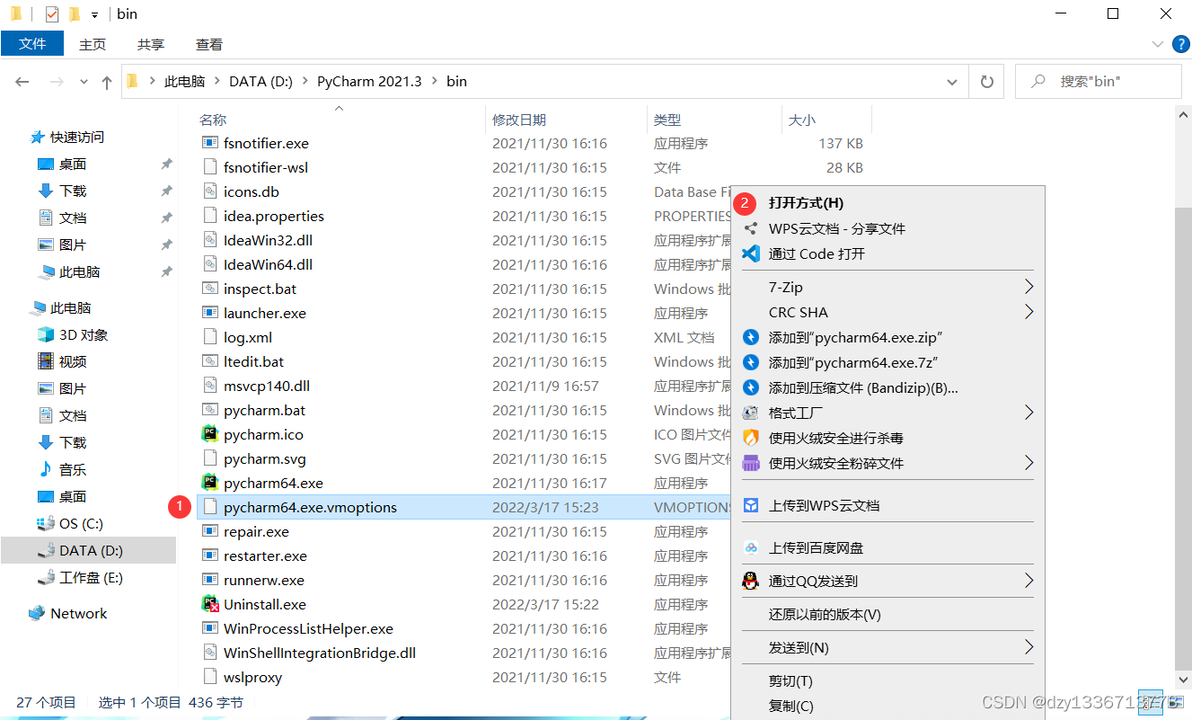Select 添加到压缩文件 (Bandizip)(B)... entry
This screenshot has height=720, width=1192.
[x=863, y=388]
